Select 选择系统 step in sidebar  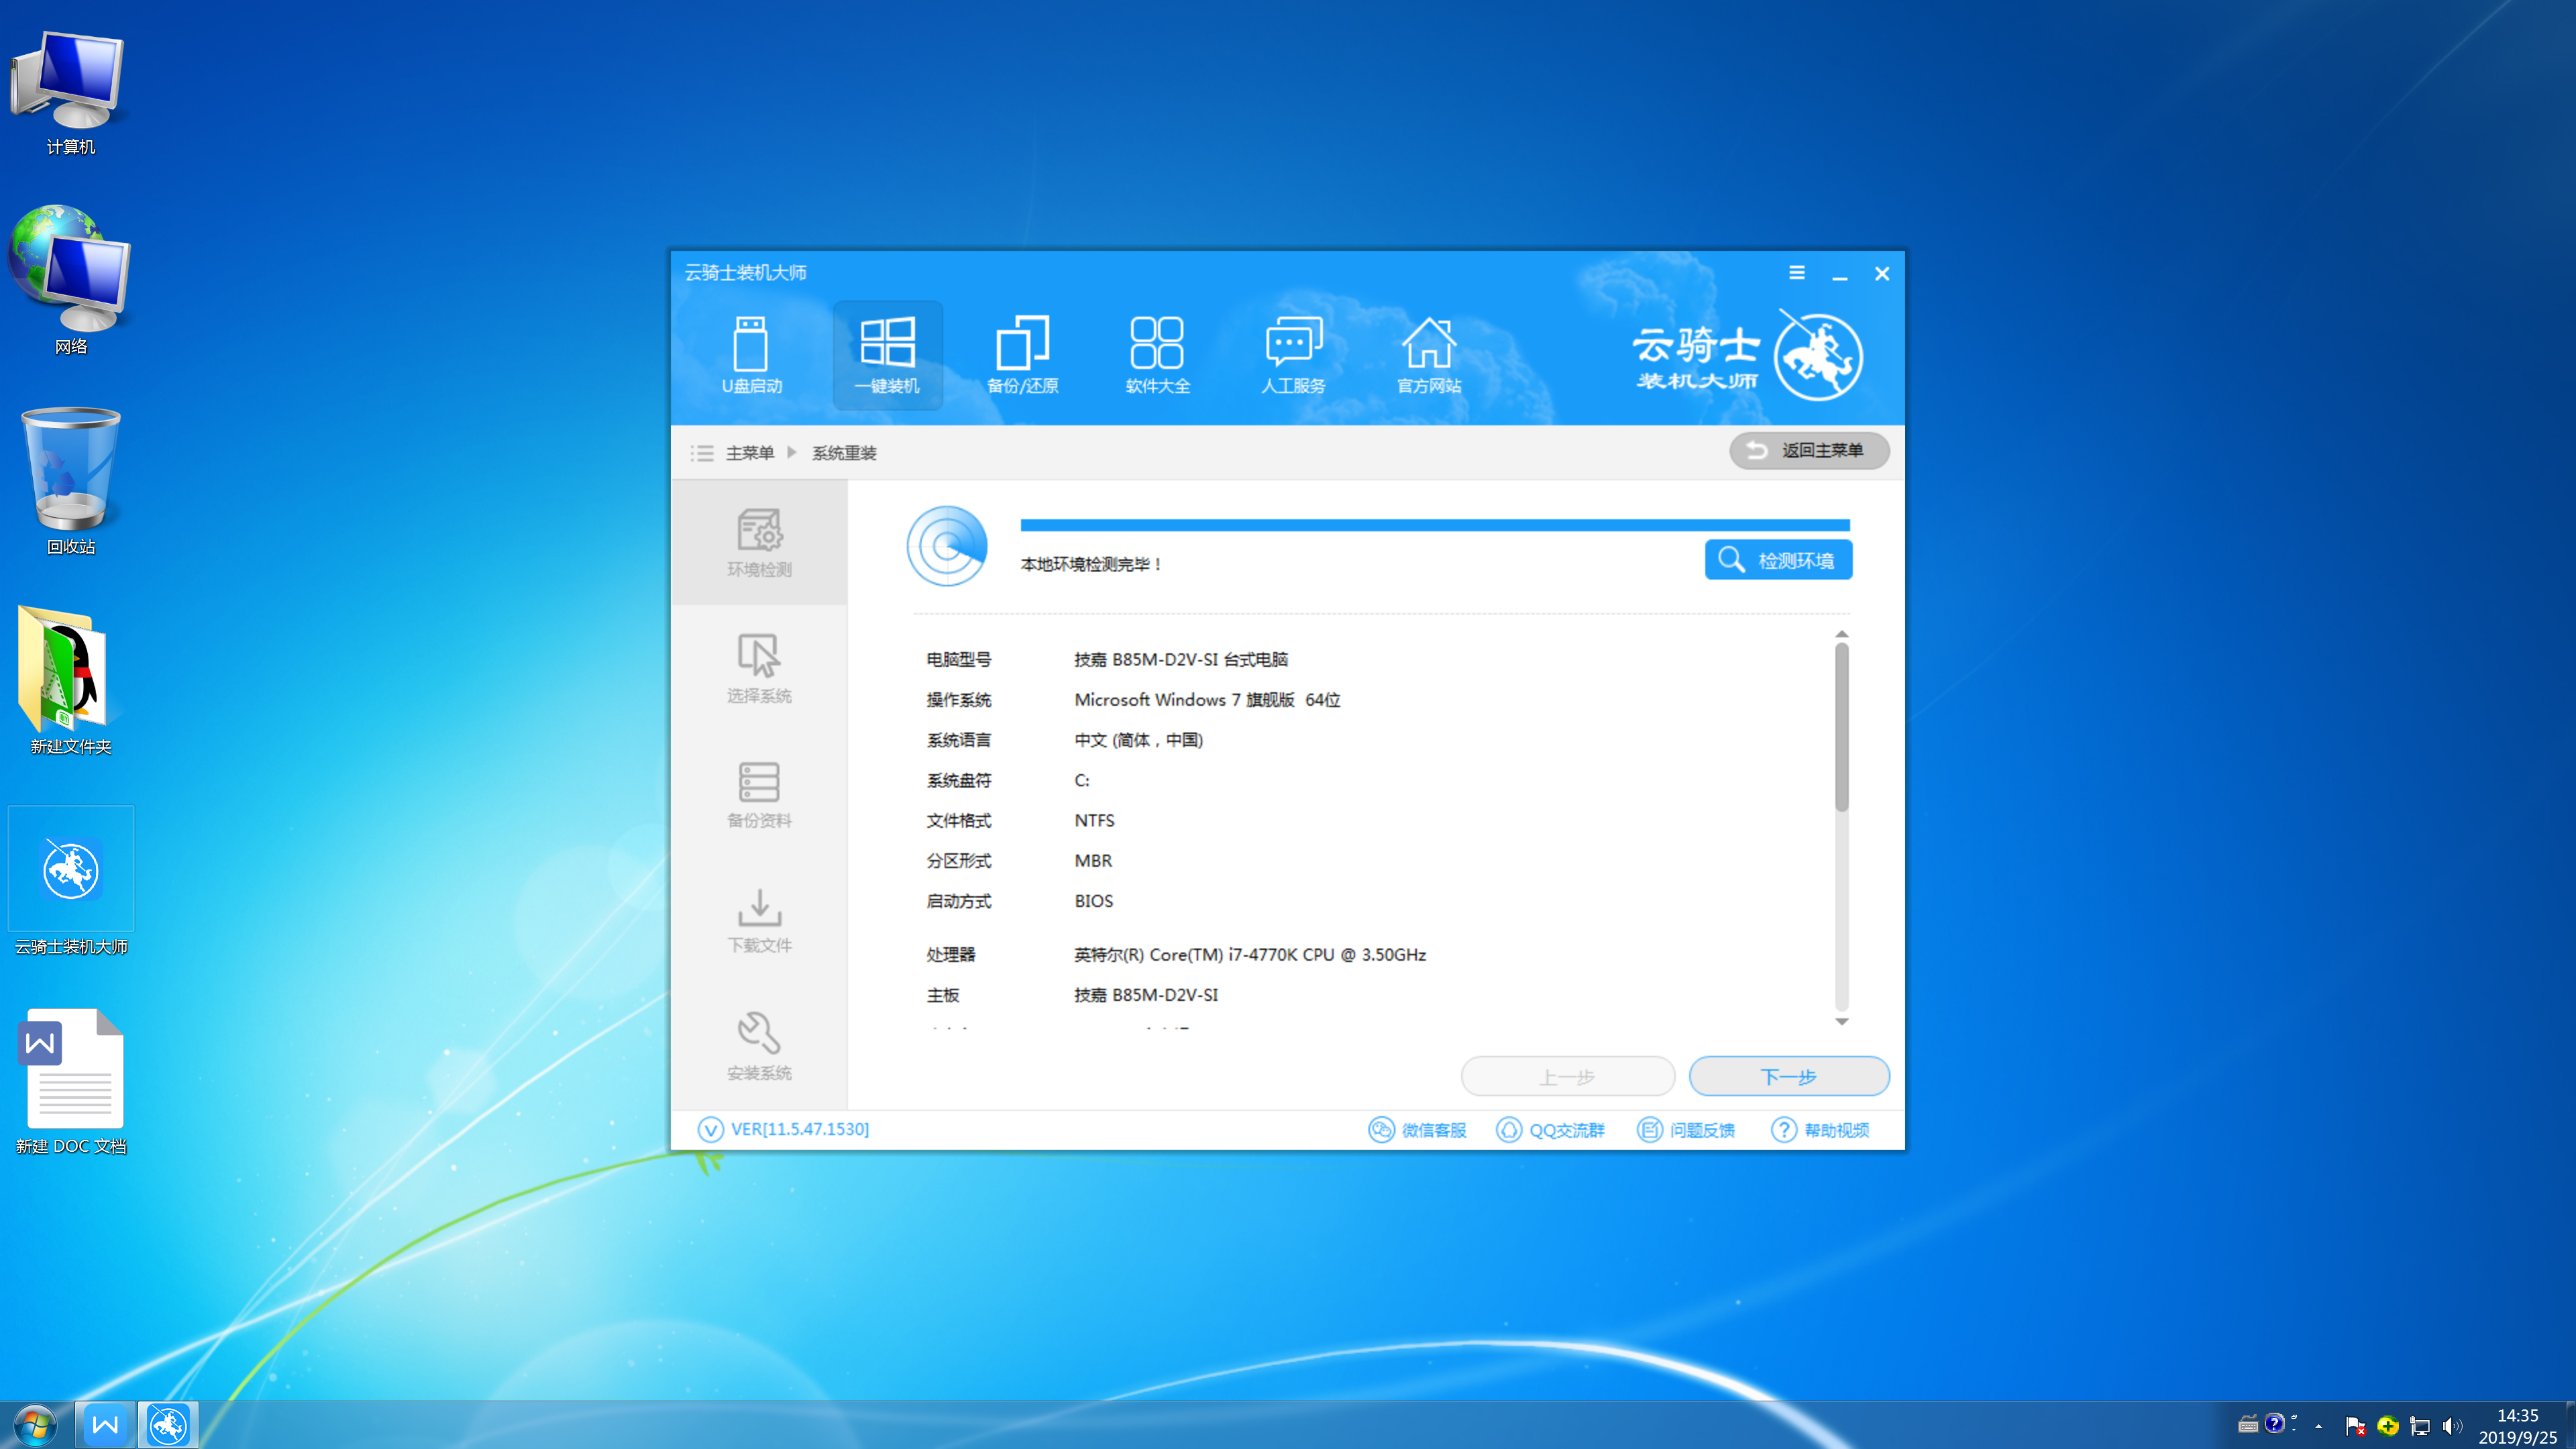(759, 668)
